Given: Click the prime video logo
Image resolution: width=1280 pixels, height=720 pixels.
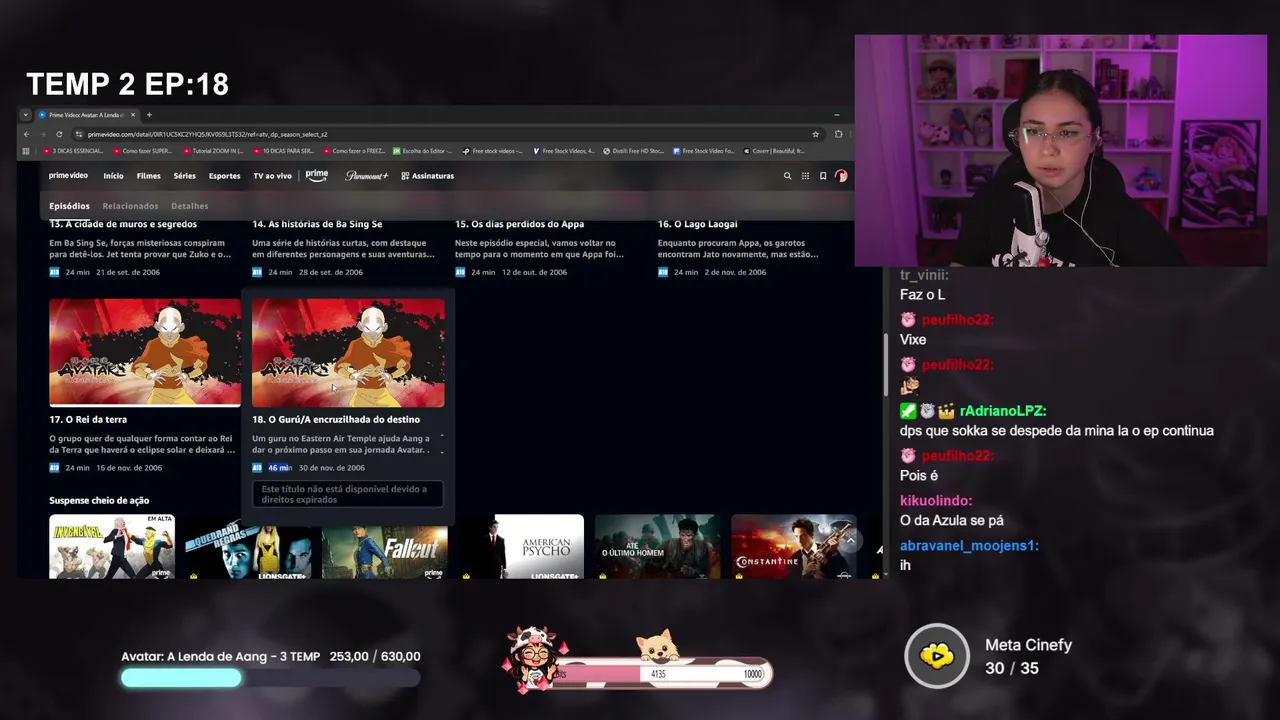Looking at the screenshot, I should pyautogui.click(x=68, y=176).
